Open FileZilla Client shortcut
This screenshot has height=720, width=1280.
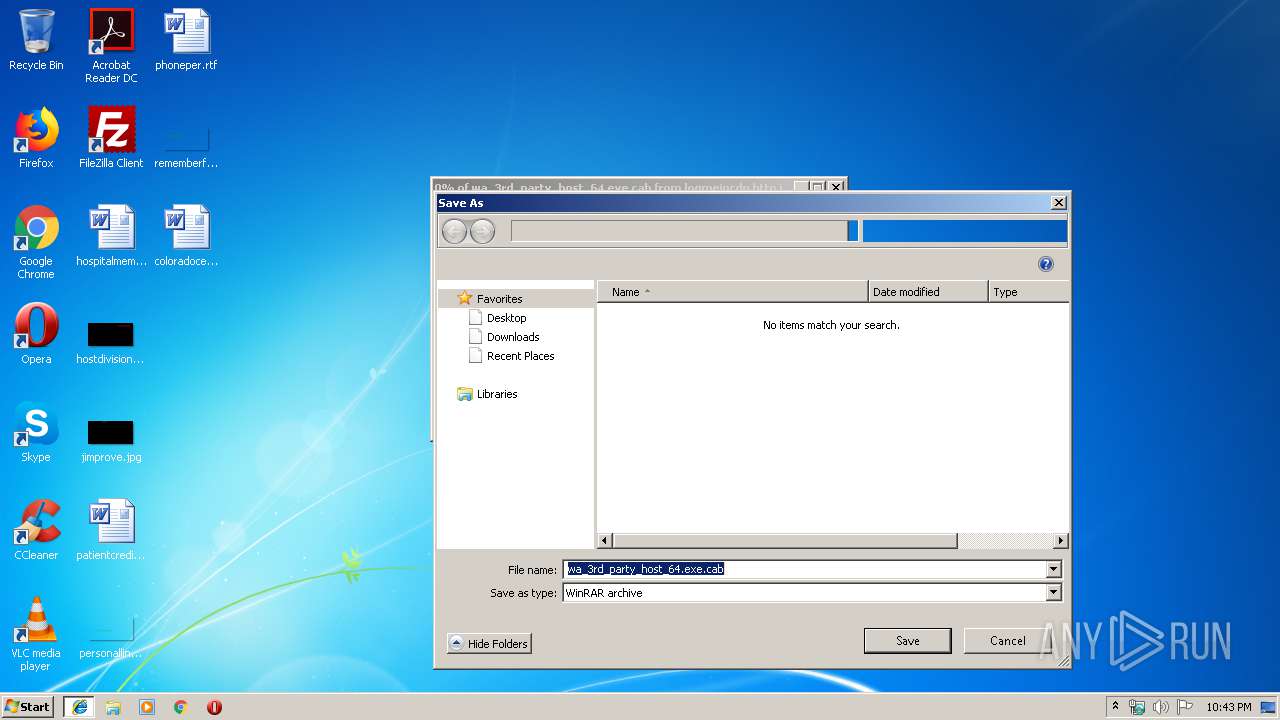(111, 138)
